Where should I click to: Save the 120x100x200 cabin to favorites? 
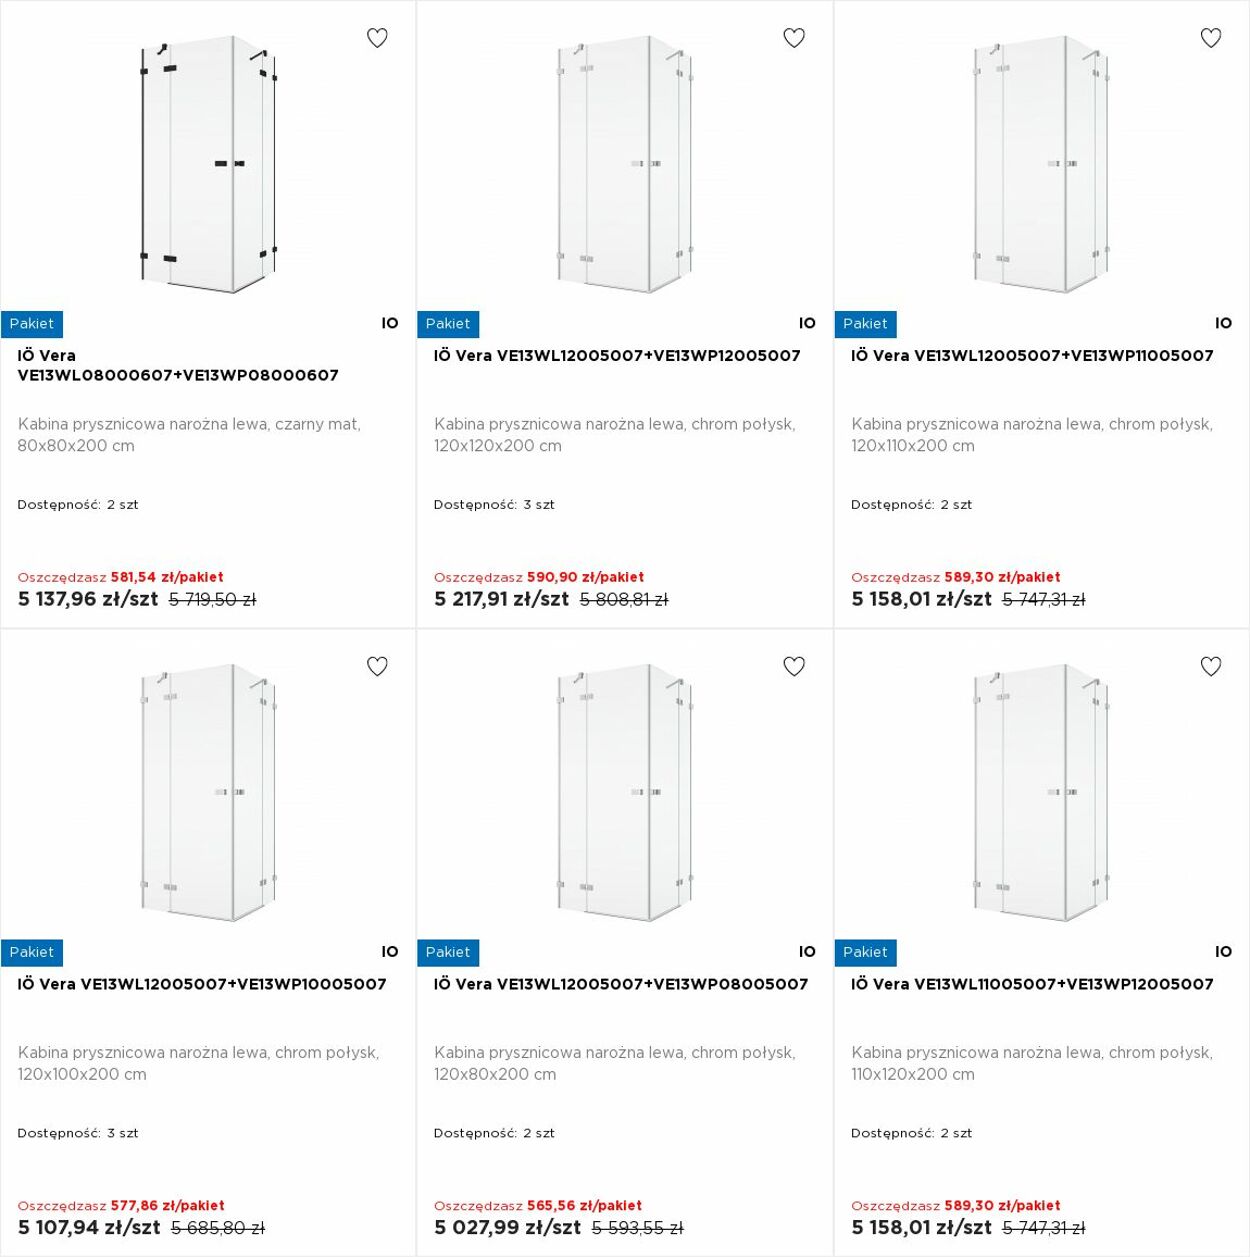coord(377,666)
